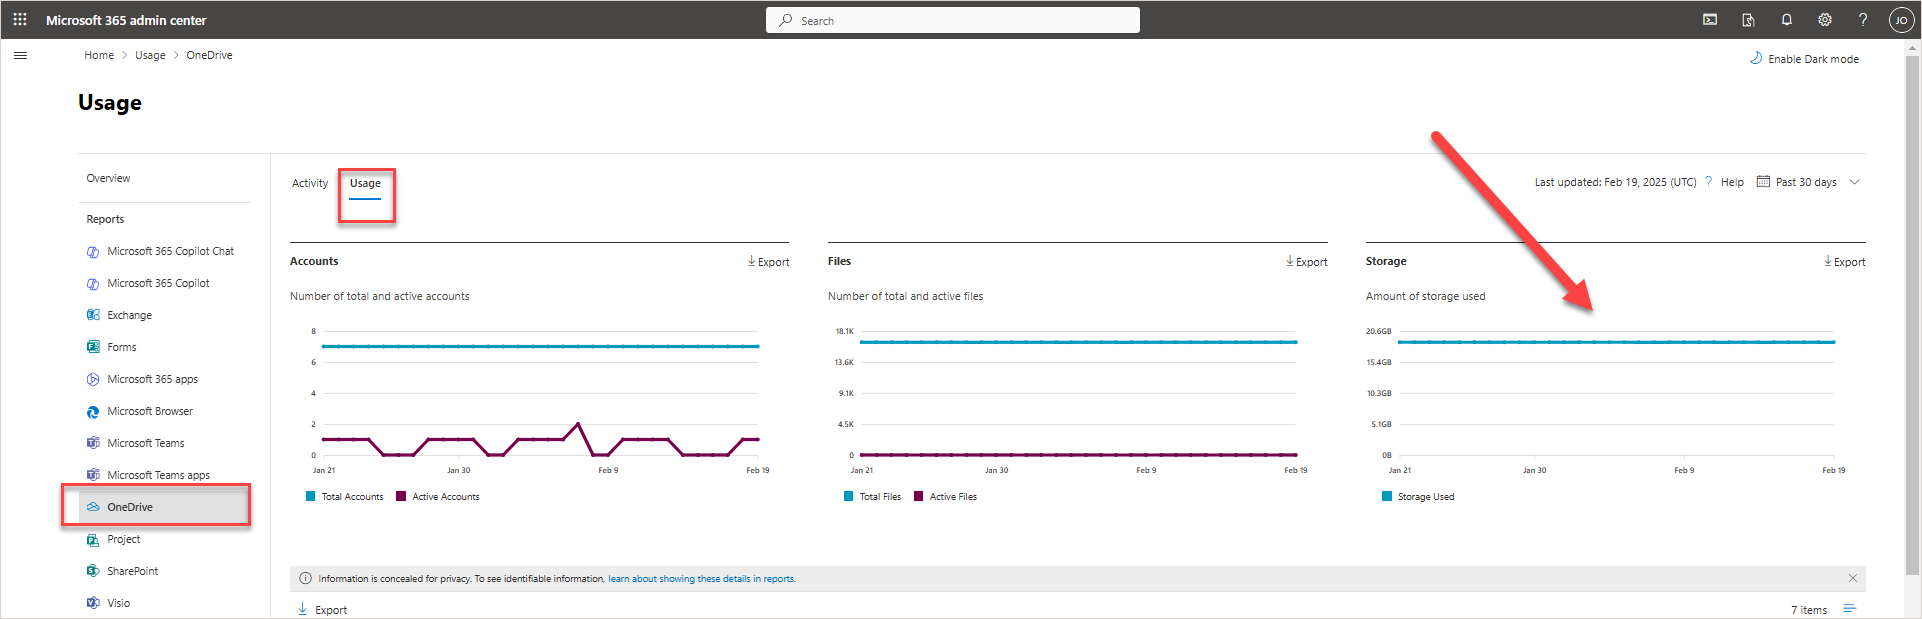Screen dimensions: 1922x619
Task: Export the Storage chart data
Action: (x=1844, y=262)
